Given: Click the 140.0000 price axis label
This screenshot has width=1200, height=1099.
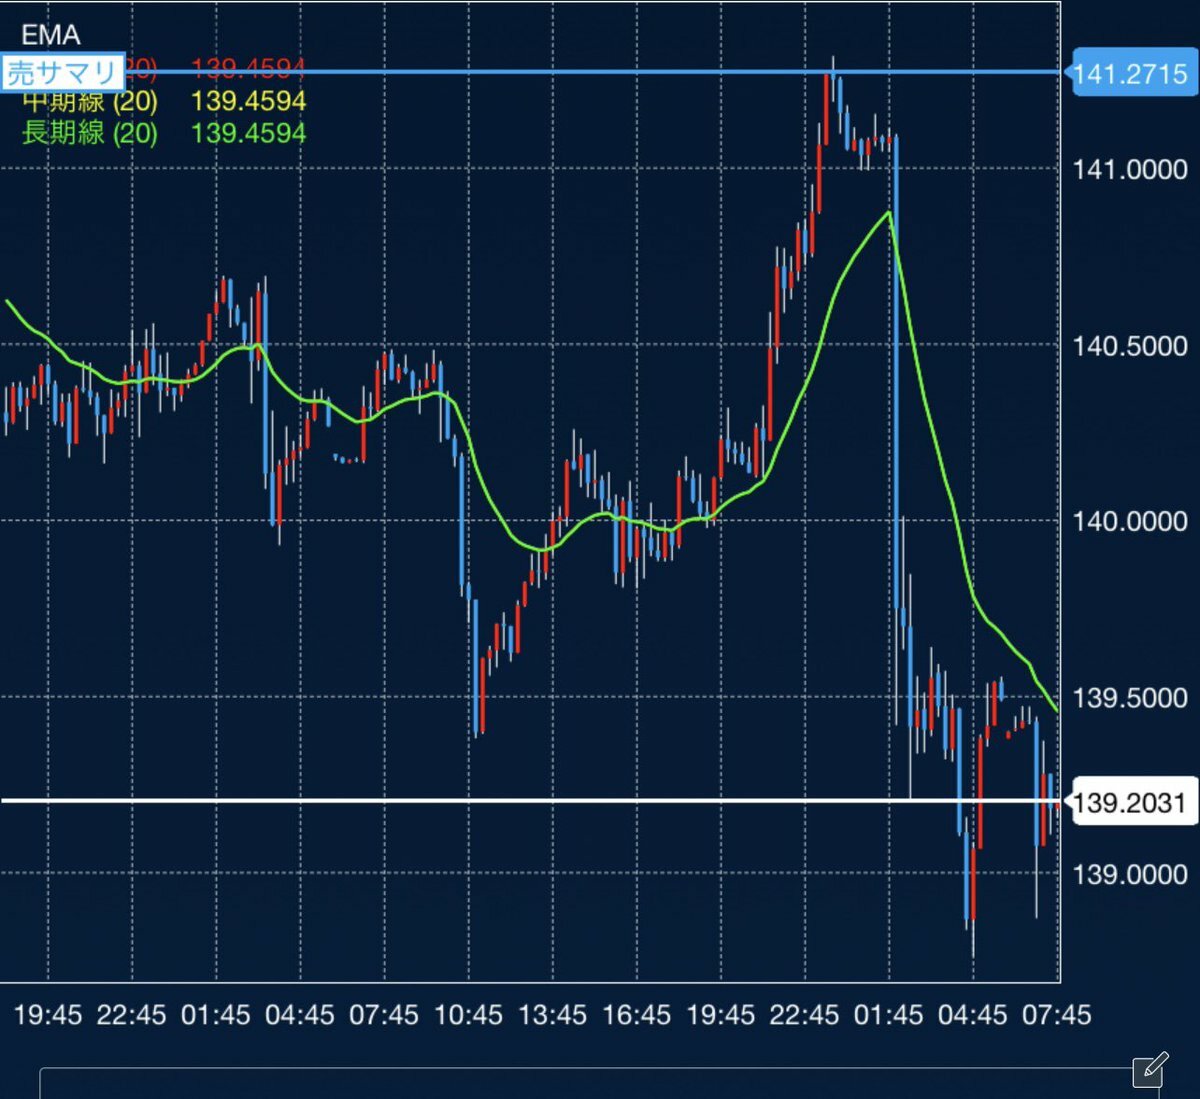Looking at the screenshot, I should click(x=1130, y=521).
